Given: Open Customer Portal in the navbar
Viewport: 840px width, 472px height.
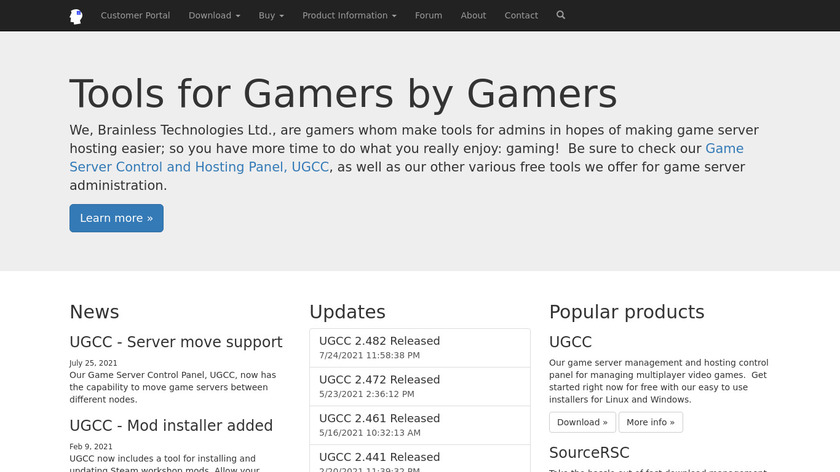Looking at the screenshot, I should click(135, 16).
